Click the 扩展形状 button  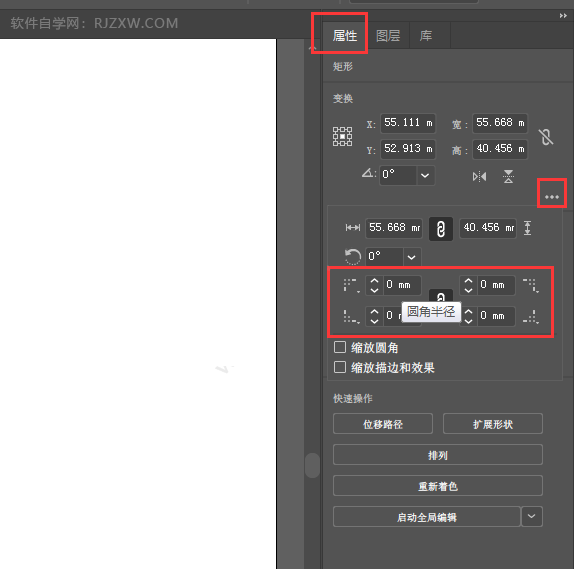coord(493,424)
